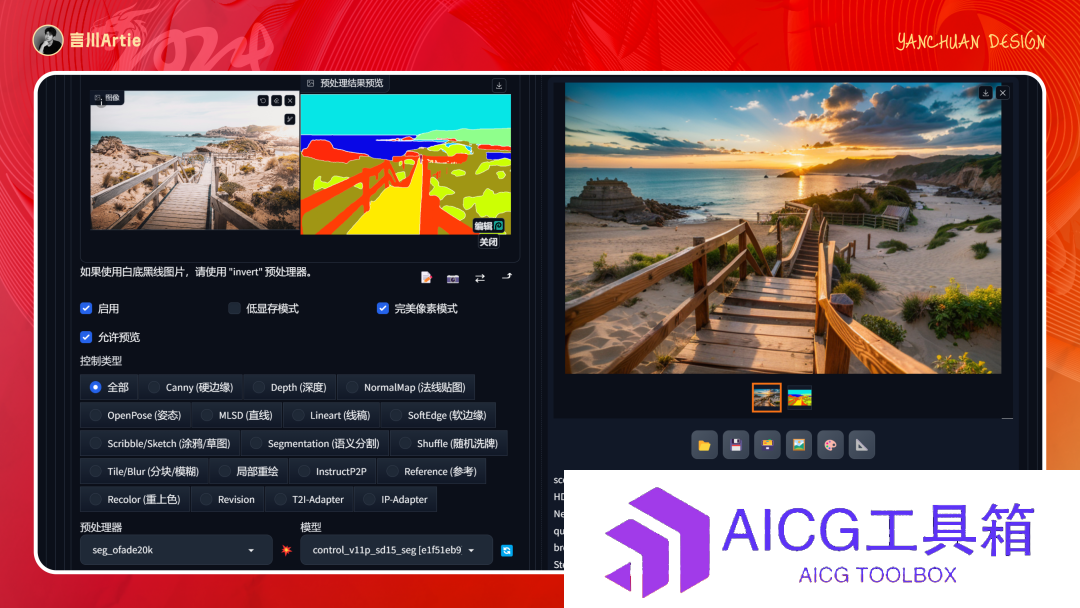Choose Segmentation (语义分割) control type
This screenshot has height=608, width=1080.
coord(315,443)
